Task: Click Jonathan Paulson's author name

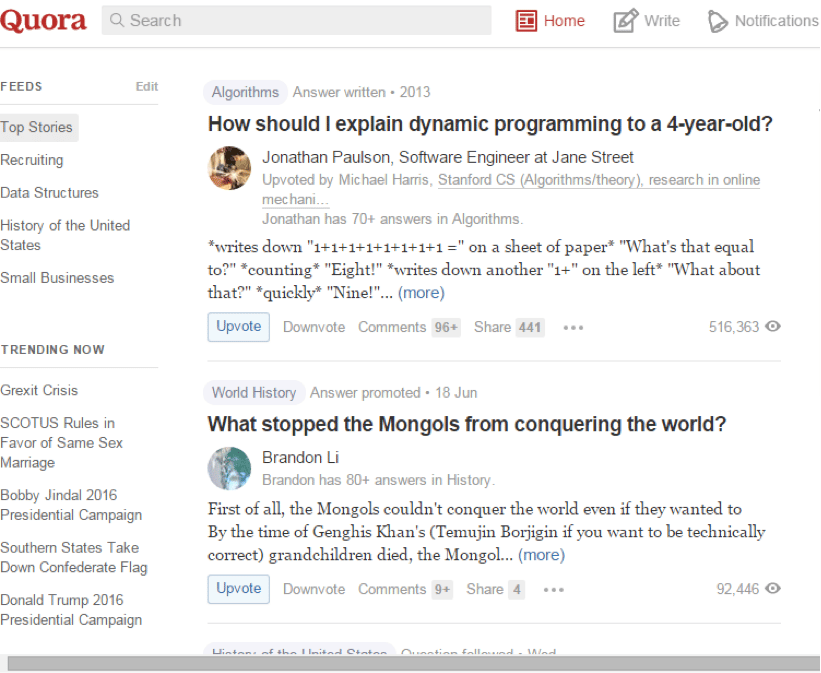Action: (326, 157)
